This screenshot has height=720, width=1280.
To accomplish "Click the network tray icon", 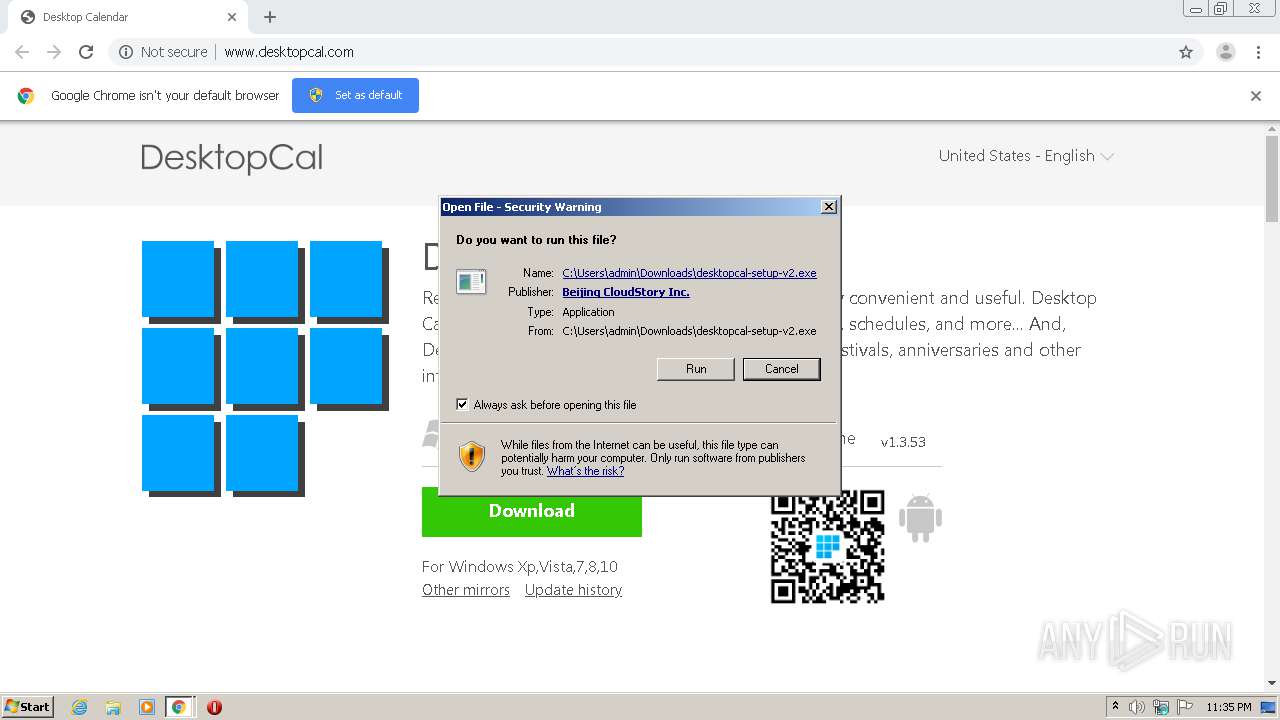I will click(1161, 707).
